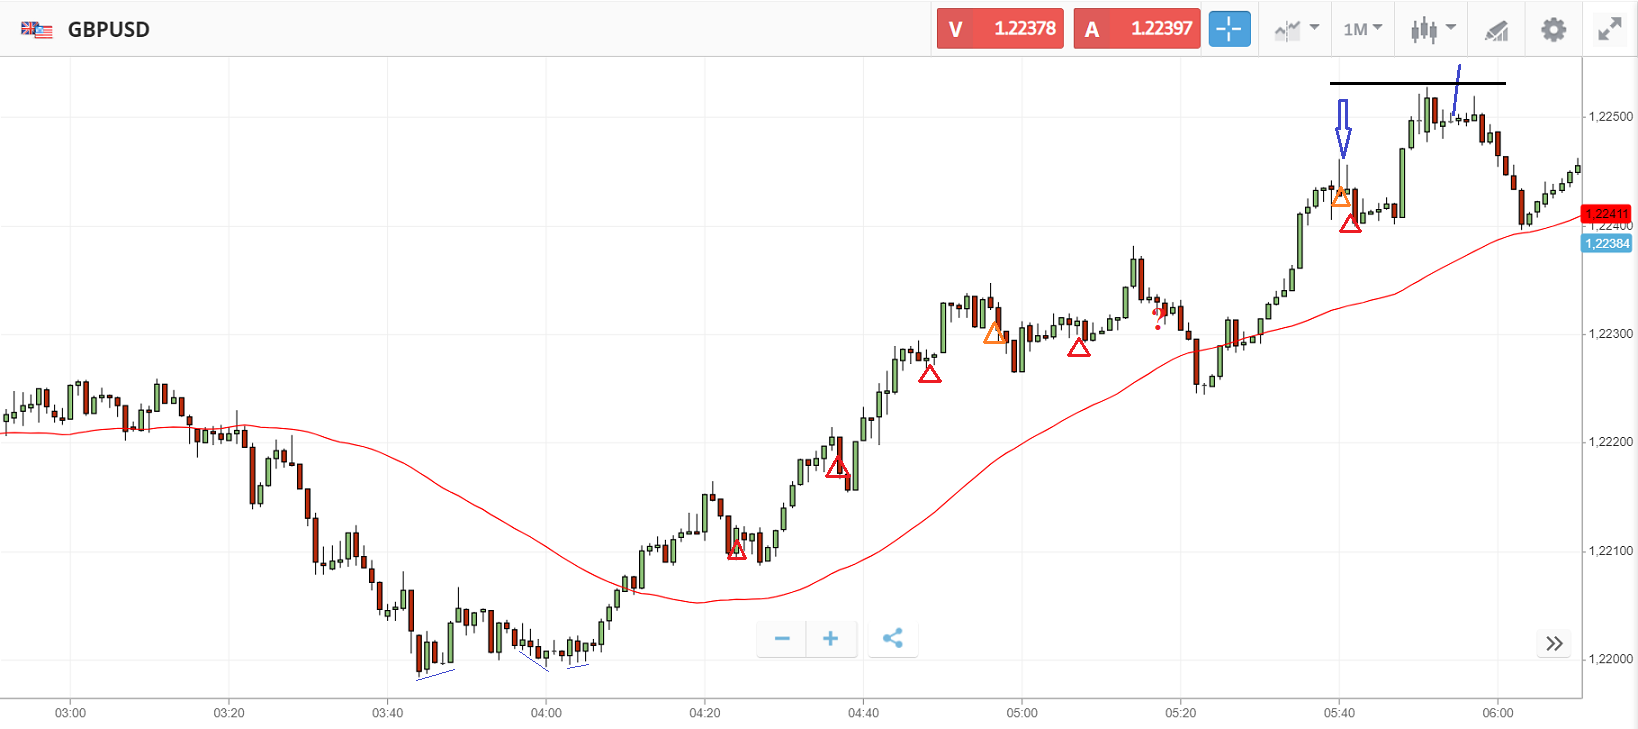Click the GBPUSD flag icon
This screenshot has width=1638, height=729.
(37, 30)
